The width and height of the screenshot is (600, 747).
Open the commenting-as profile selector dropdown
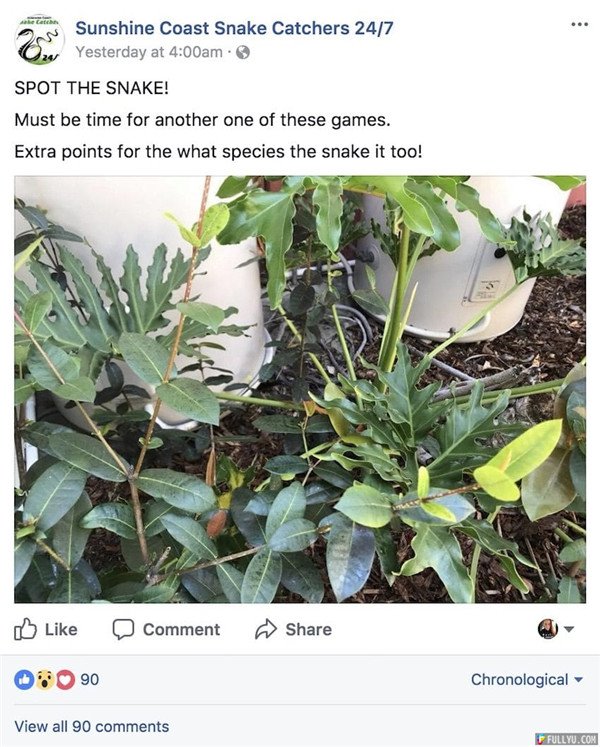pyautogui.click(x=556, y=629)
